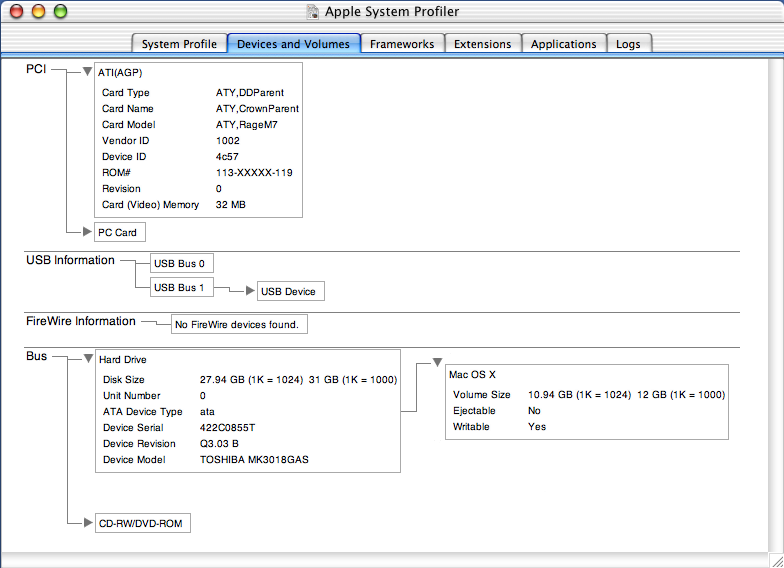Expand the PC Card disclosure triangle
The height and width of the screenshot is (568, 784).
(88, 232)
